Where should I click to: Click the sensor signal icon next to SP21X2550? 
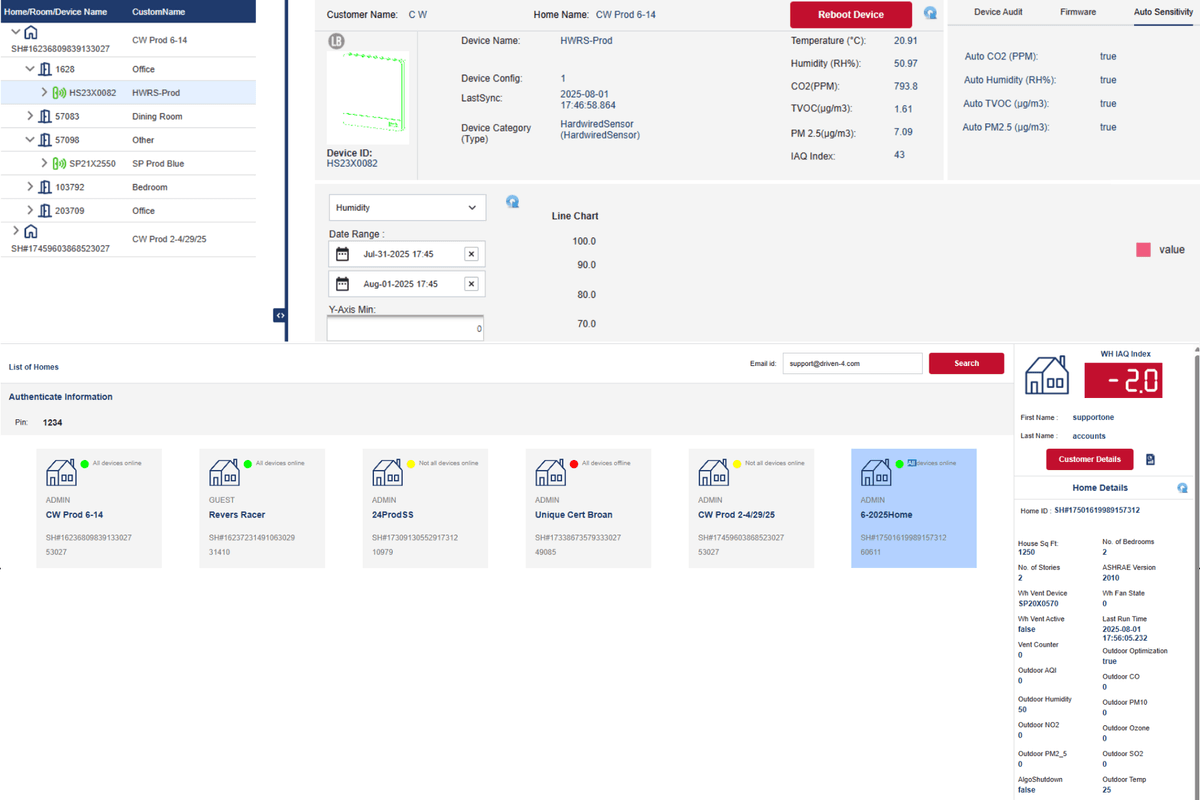[59, 163]
